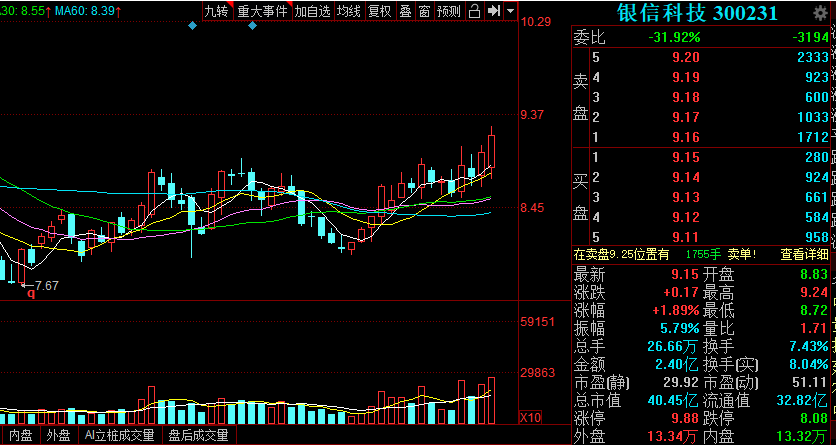Switch to AI立桩成交量 tab
This screenshot has height=445, width=836.
(x=119, y=435)
